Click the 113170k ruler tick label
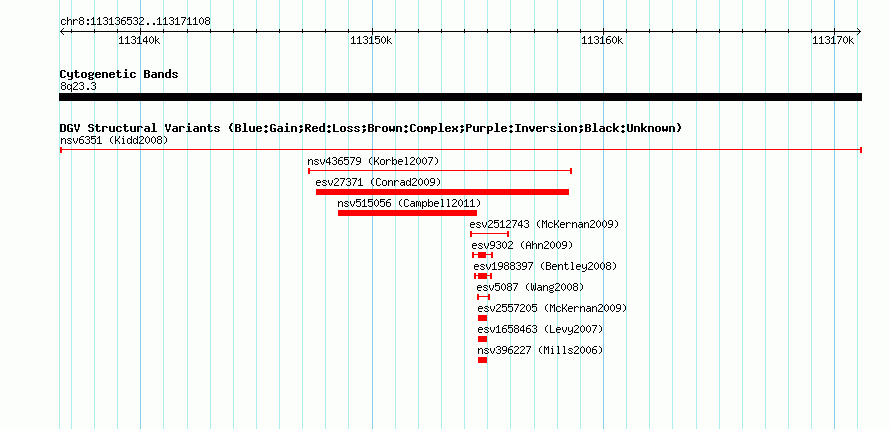890x429 pixels. (x=833, y=40)
